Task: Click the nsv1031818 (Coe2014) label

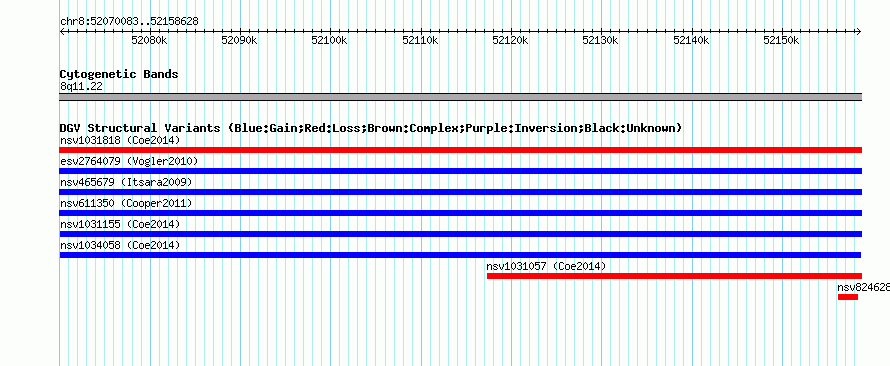Action: [120, 140]
